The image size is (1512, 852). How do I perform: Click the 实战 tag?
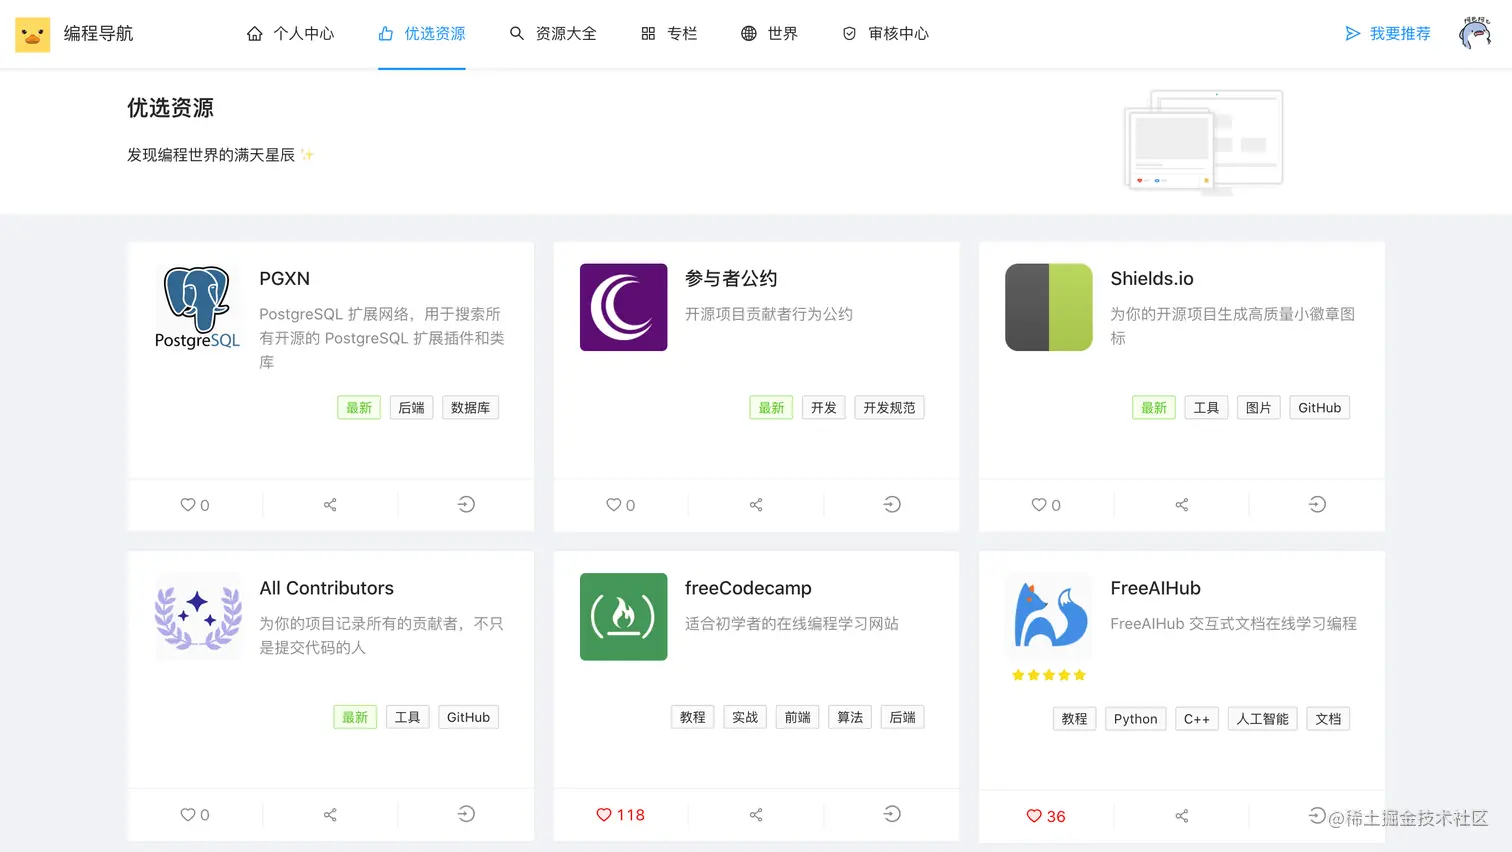(745, 717)
